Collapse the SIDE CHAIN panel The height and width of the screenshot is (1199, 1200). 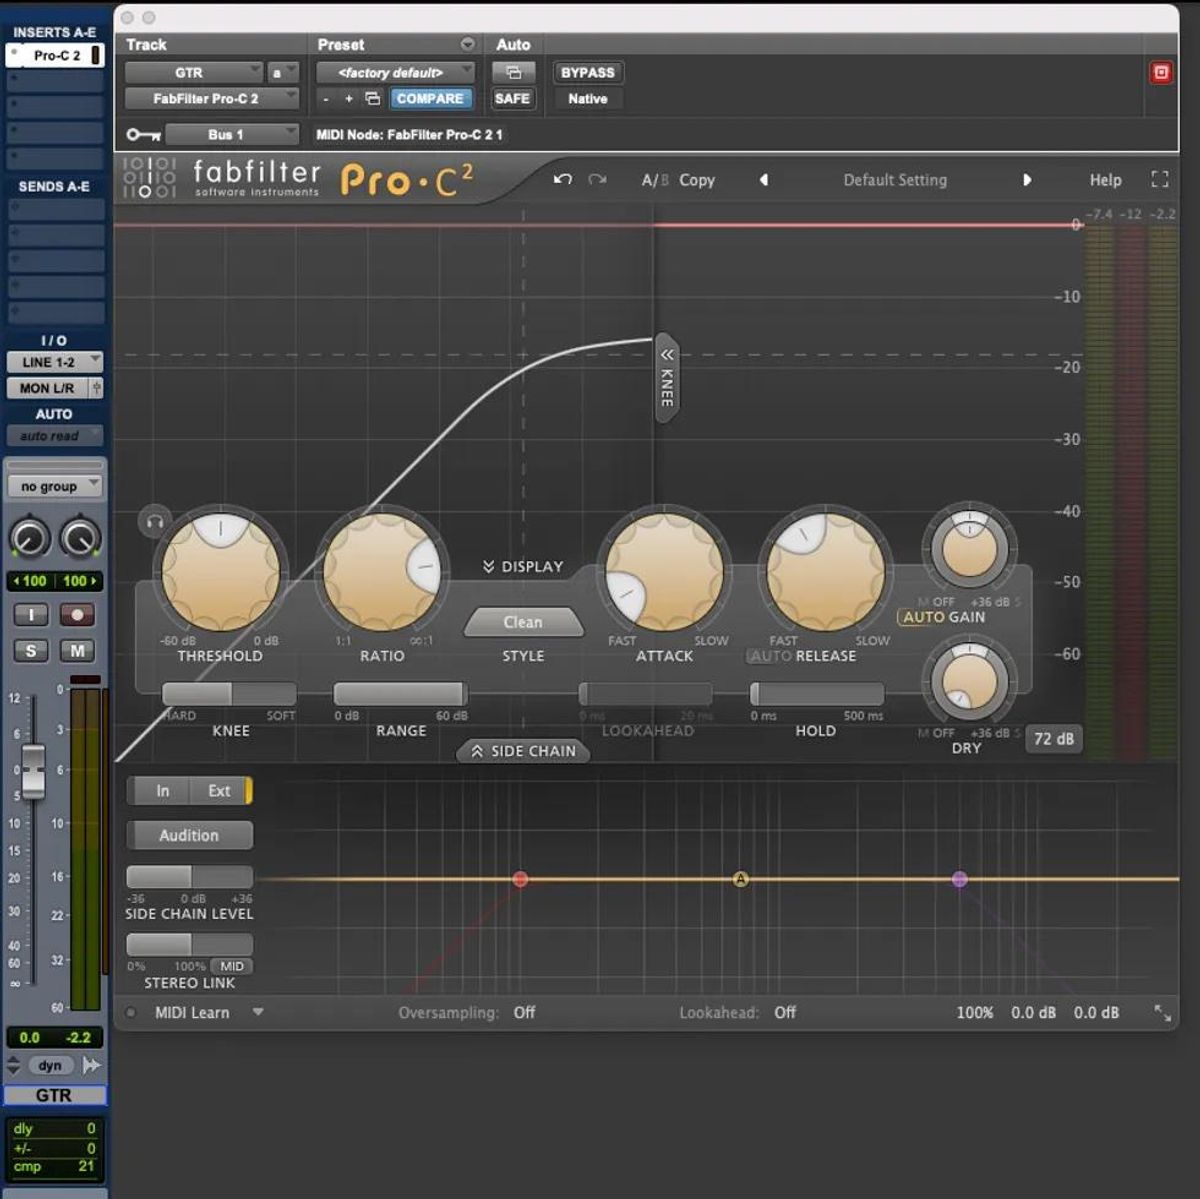(x=523, y=751)
